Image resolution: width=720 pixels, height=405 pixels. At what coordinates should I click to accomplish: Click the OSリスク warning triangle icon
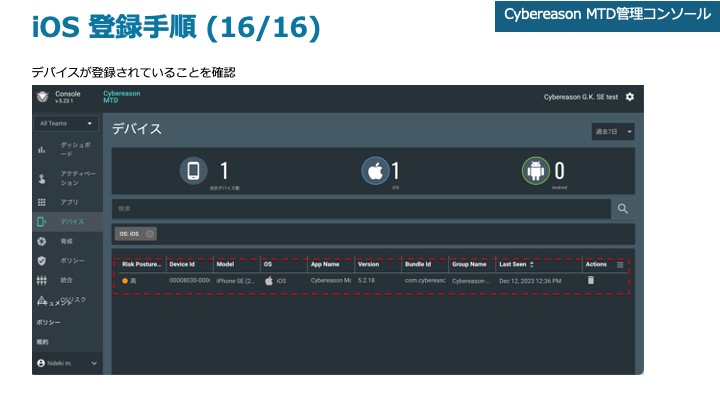(42, 300)
